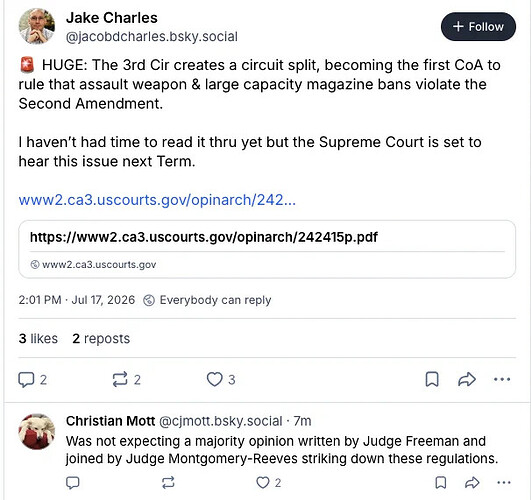Repost the main post
The height and width of the screenshot is (500, 531).
click(x=126, y=379)
